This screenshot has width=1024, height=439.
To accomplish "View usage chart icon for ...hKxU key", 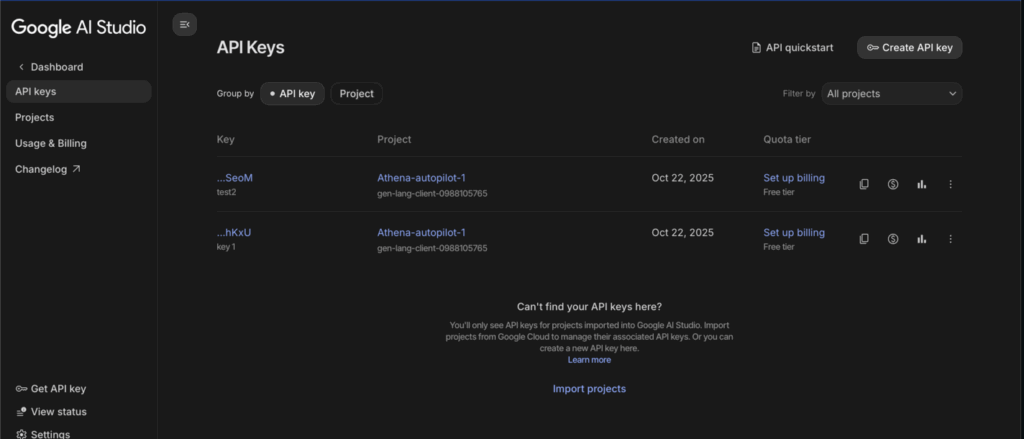I will point(921,239).
